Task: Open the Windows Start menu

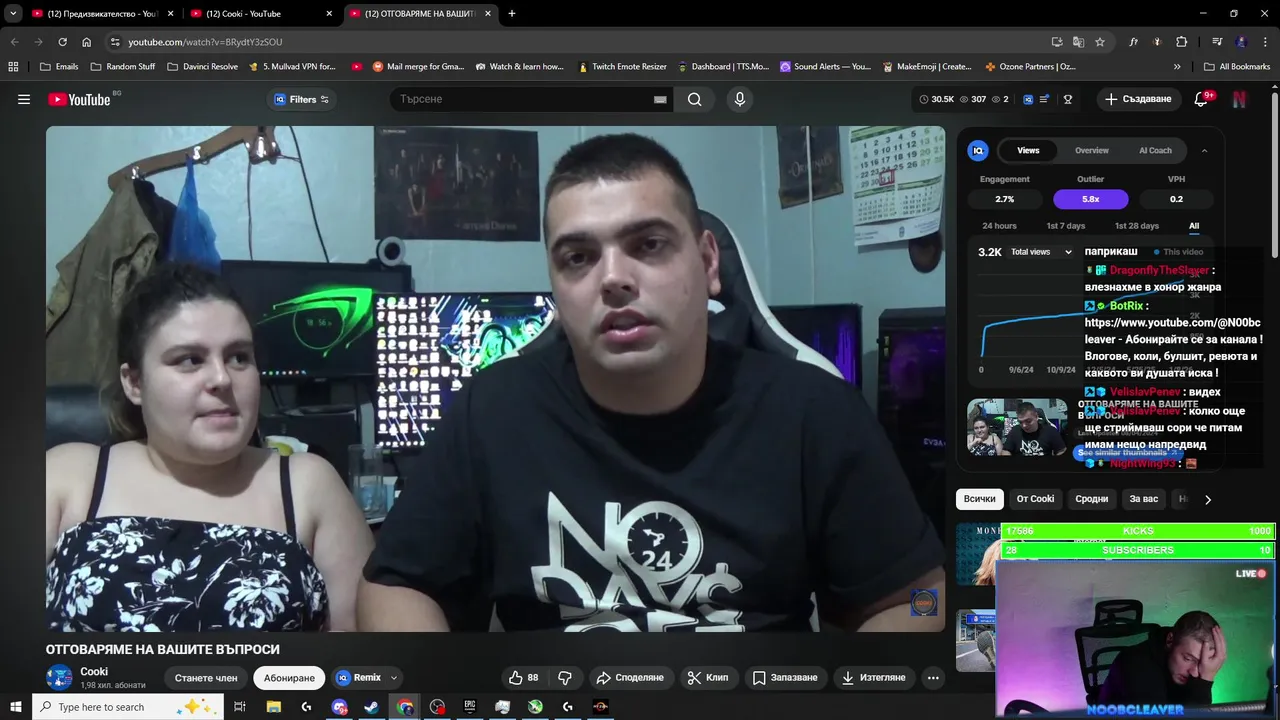Action: tap(15, 707)
